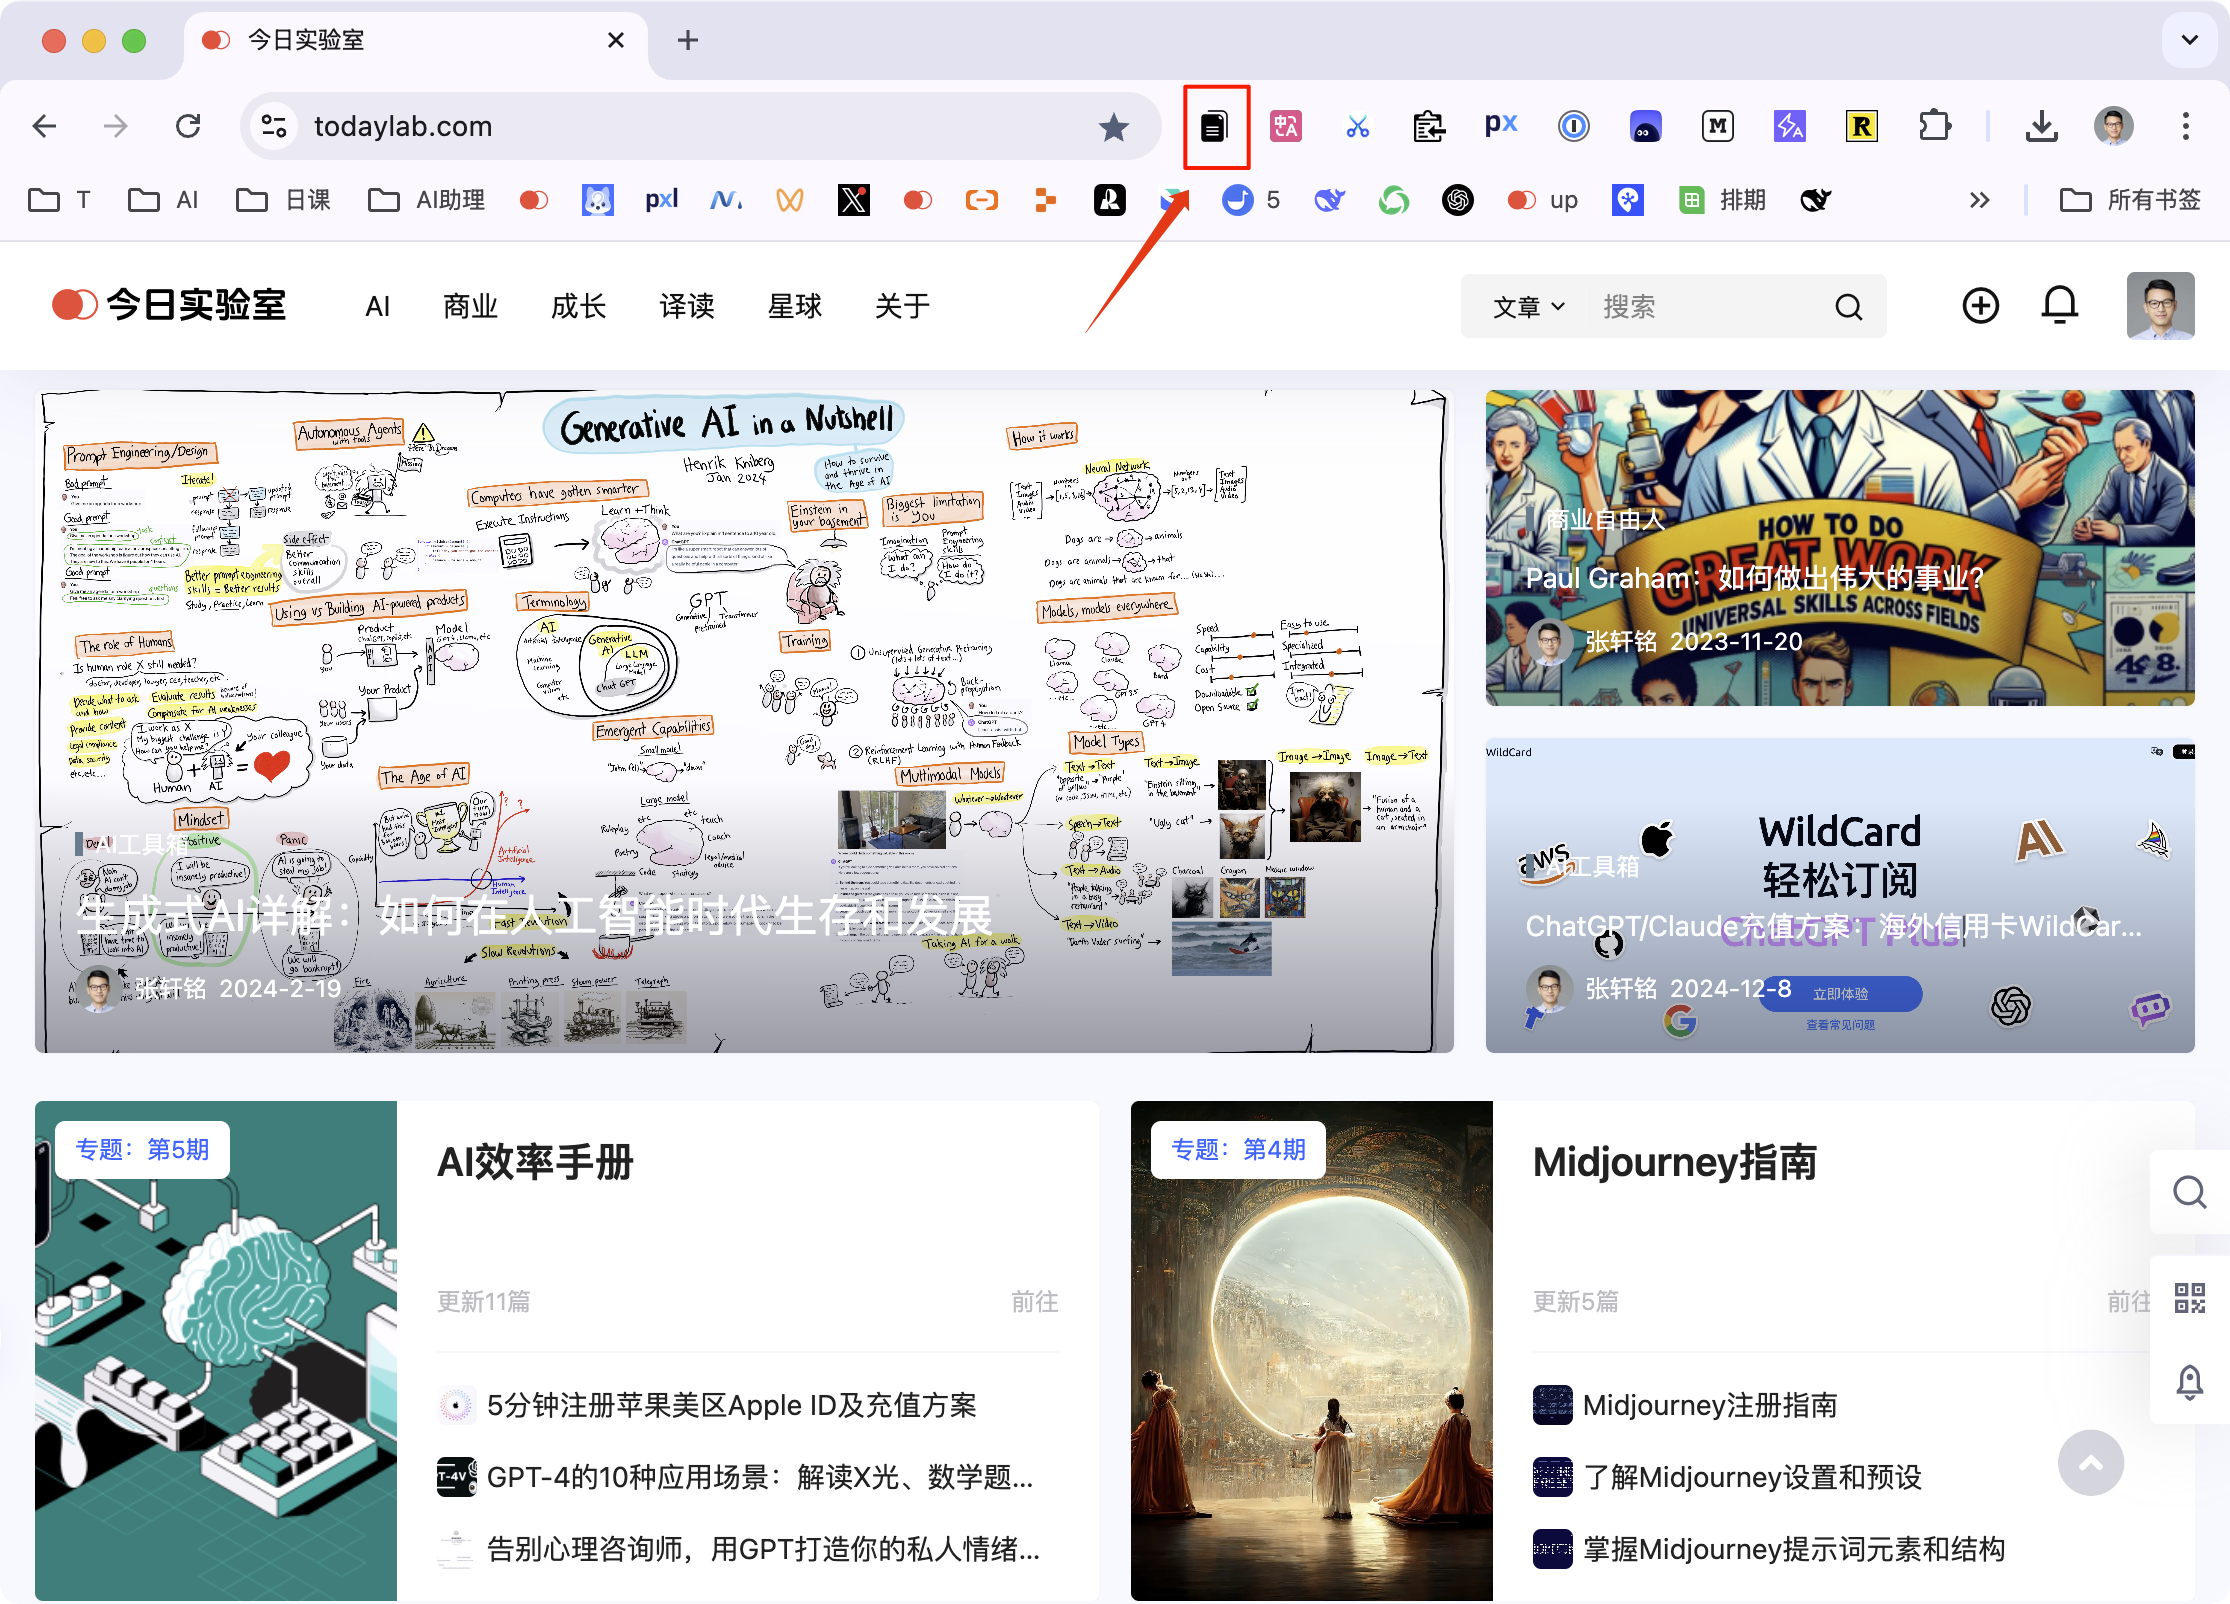Screen dimensions: 2230x1604
Task: Click the px extension icon
Action: pyautogui.click(x=1500, y=126)
